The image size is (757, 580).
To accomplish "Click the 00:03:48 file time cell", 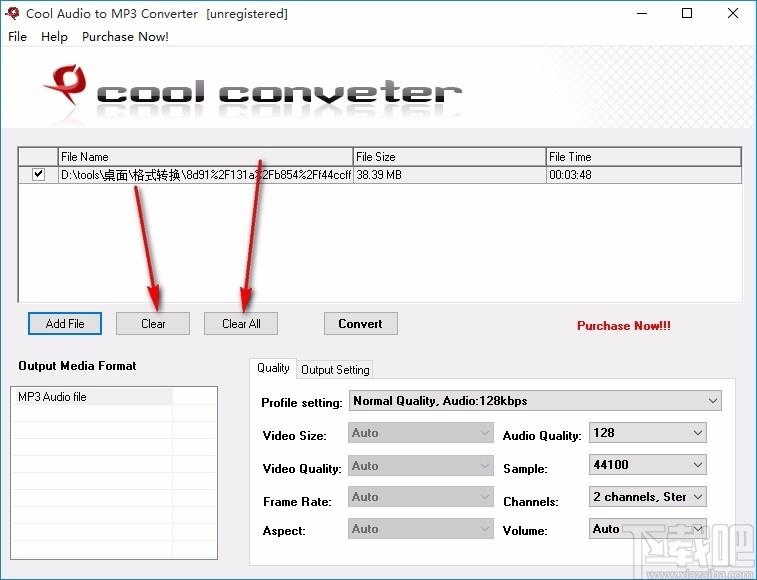I will point(644,175).
